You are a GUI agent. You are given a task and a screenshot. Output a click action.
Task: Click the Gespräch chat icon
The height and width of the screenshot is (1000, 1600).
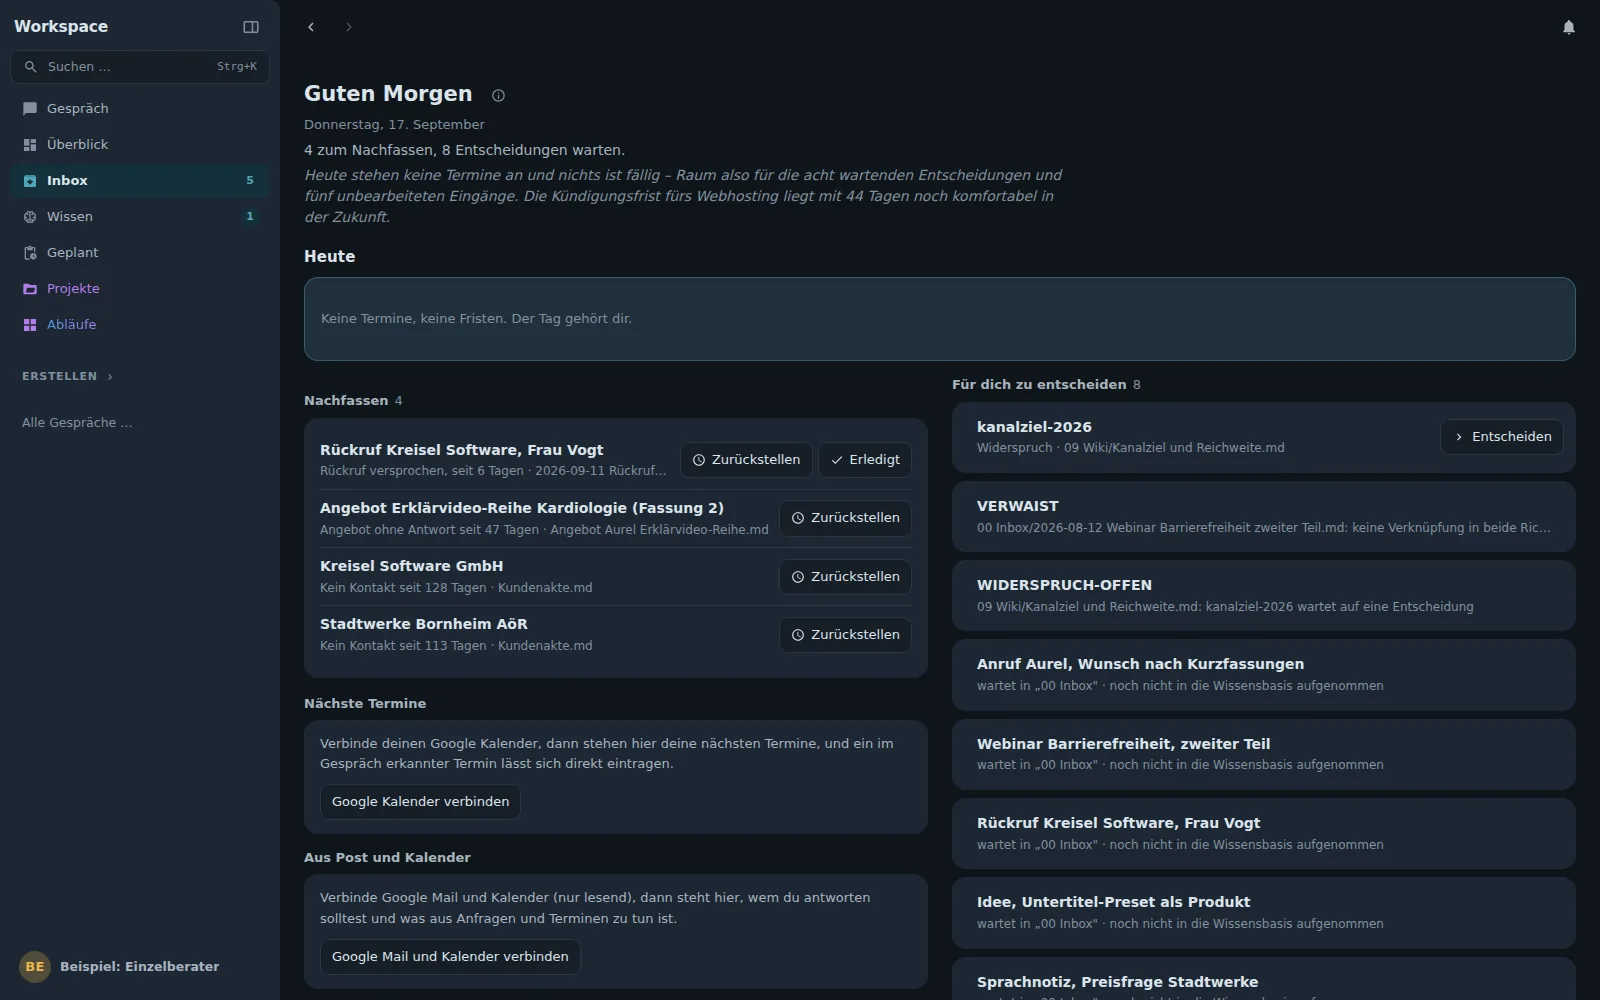(30, 108)
